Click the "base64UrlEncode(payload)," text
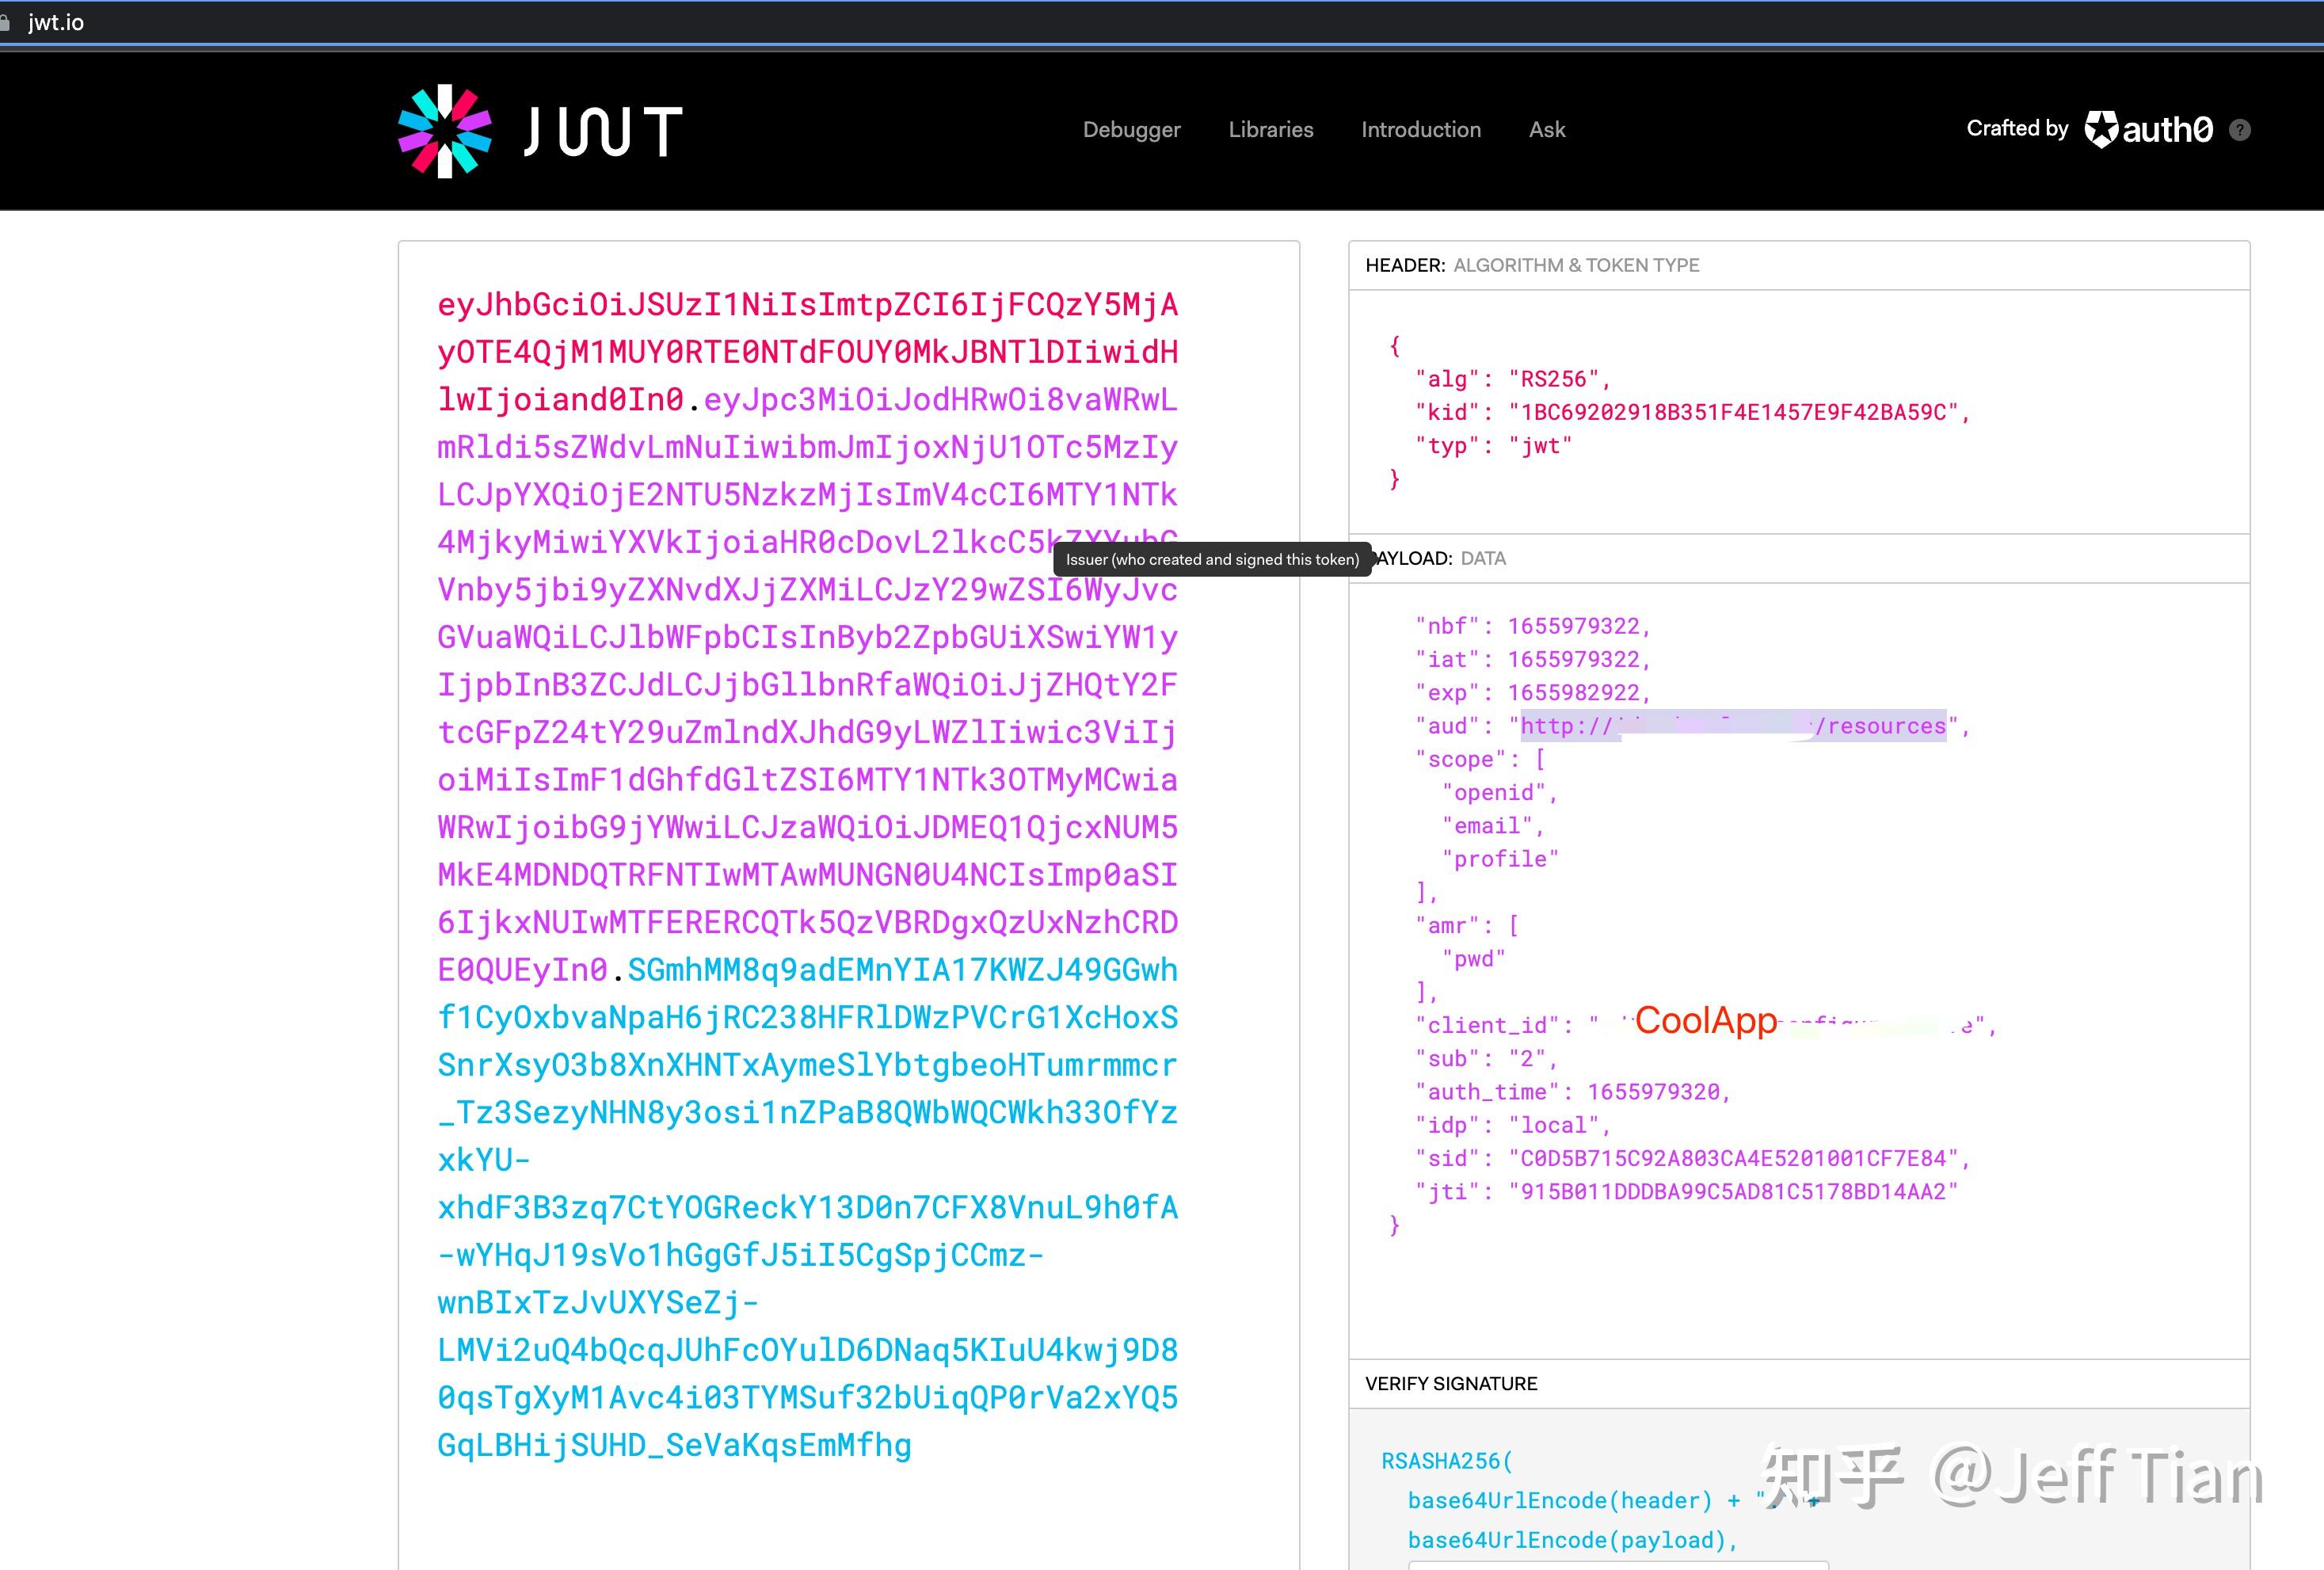The image size is (2324, 1570). [1573, 1541]
